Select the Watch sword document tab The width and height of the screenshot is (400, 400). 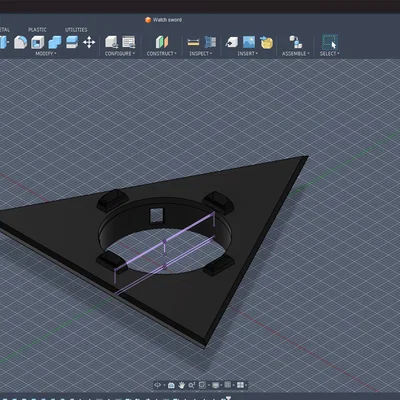[x=164, y=20]
